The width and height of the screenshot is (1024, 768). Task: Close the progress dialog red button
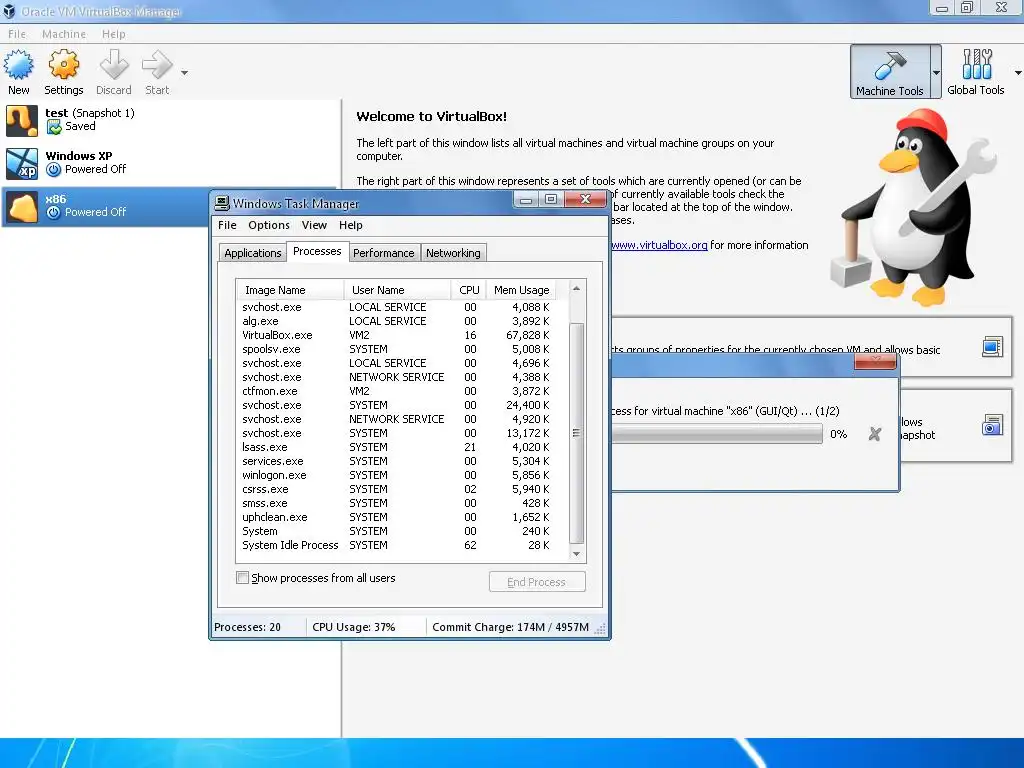click(x=875, y=361)
